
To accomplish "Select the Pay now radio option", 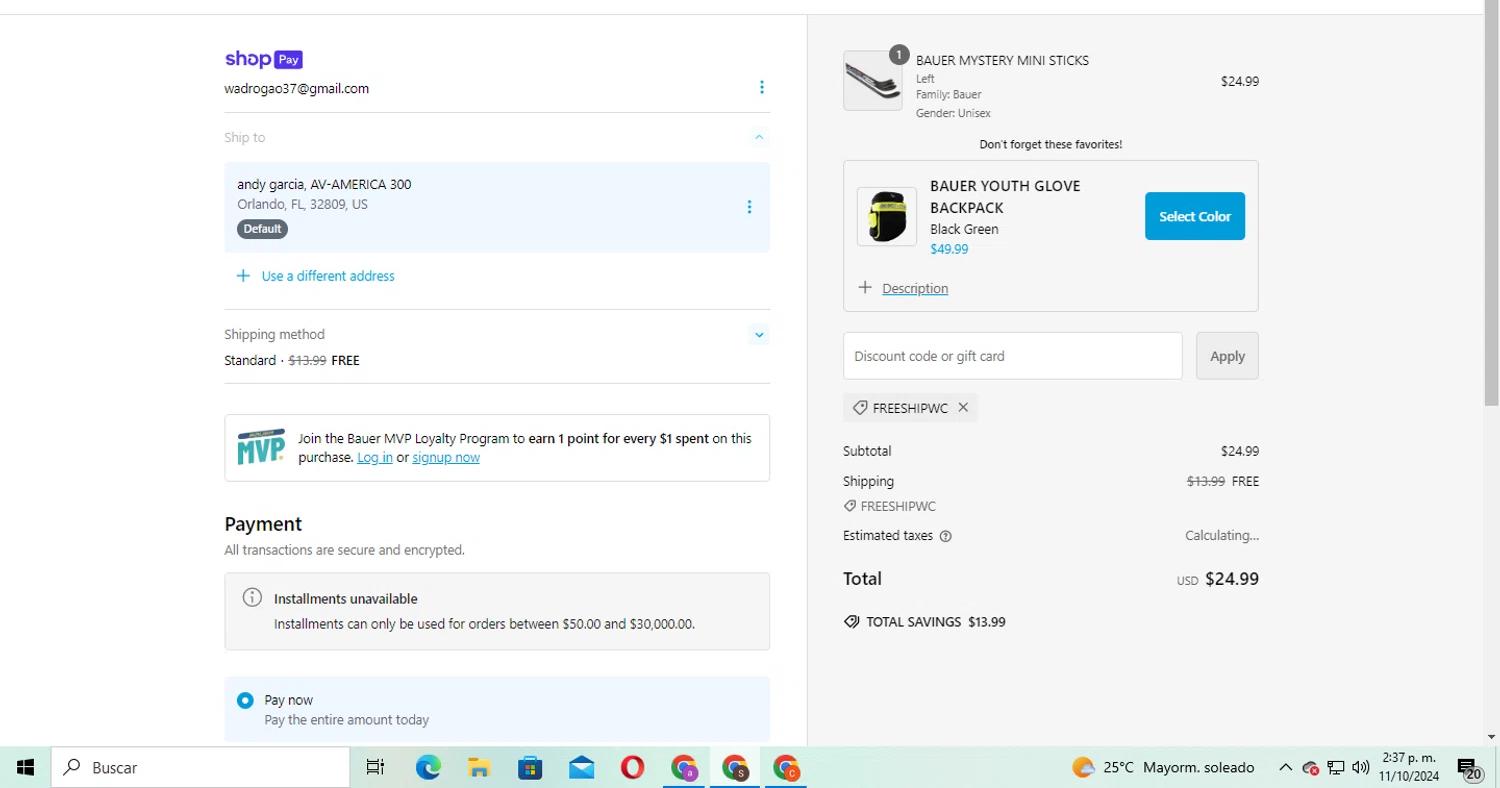I will pyautogui.click(x=245, y=701).
